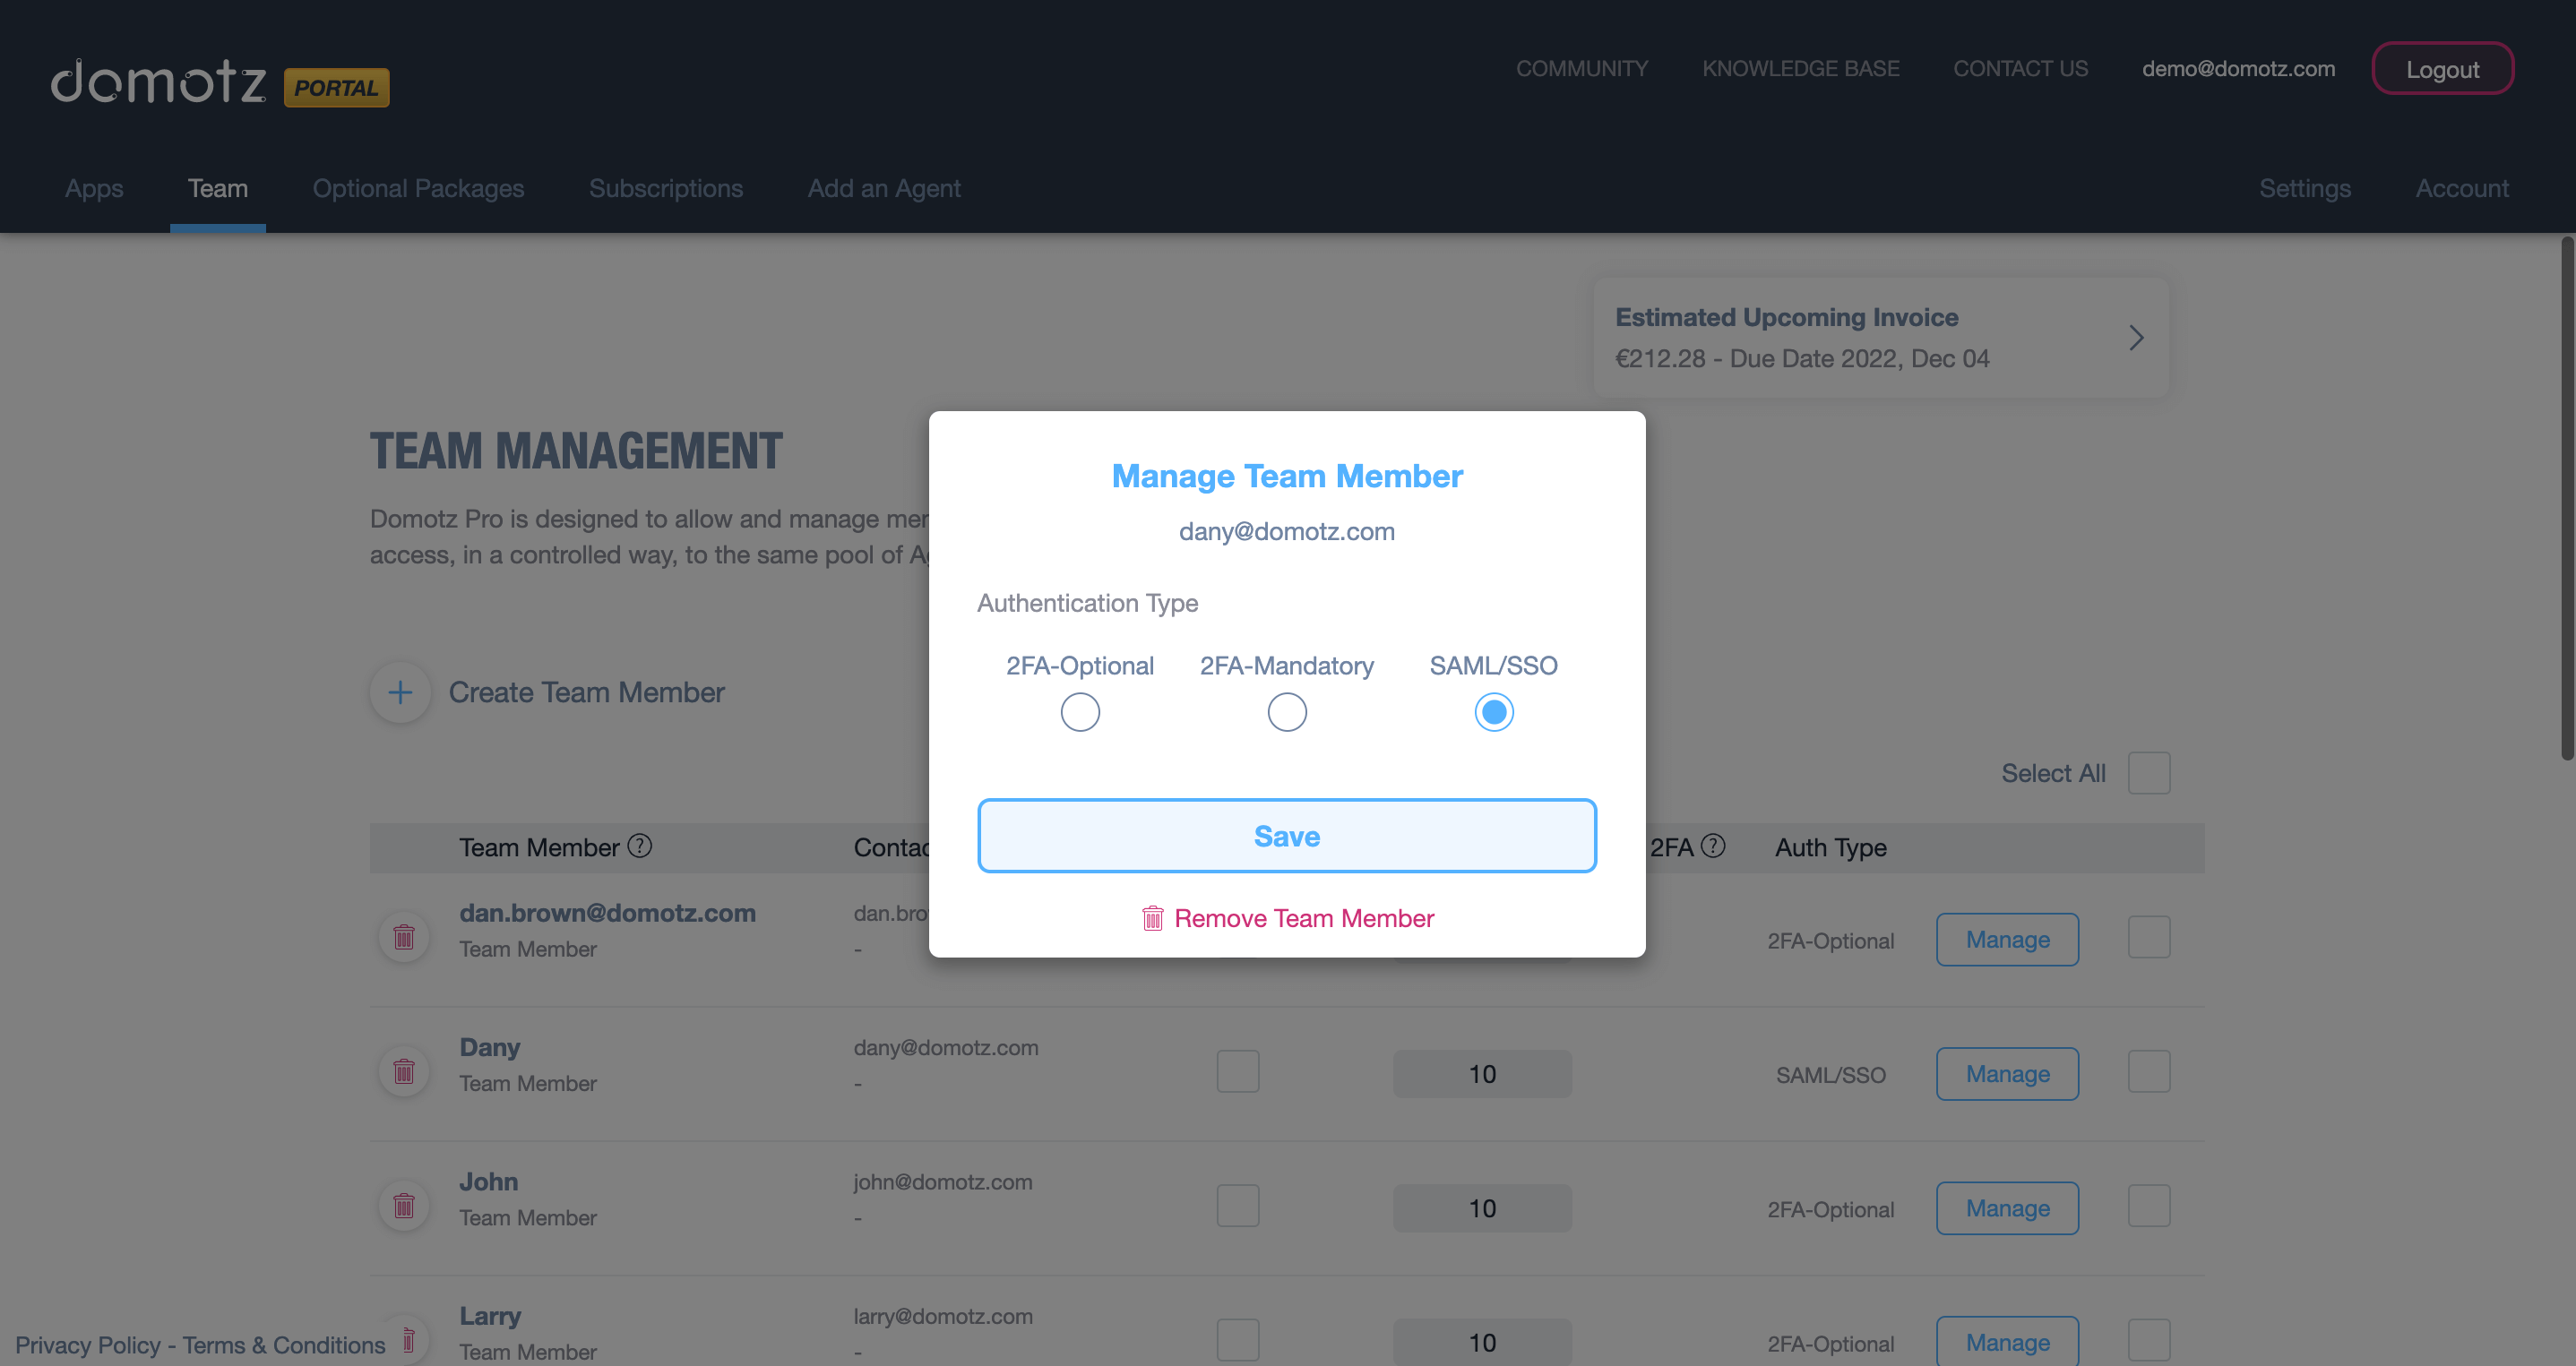Open the Subscriptions tab

point(665,187)
